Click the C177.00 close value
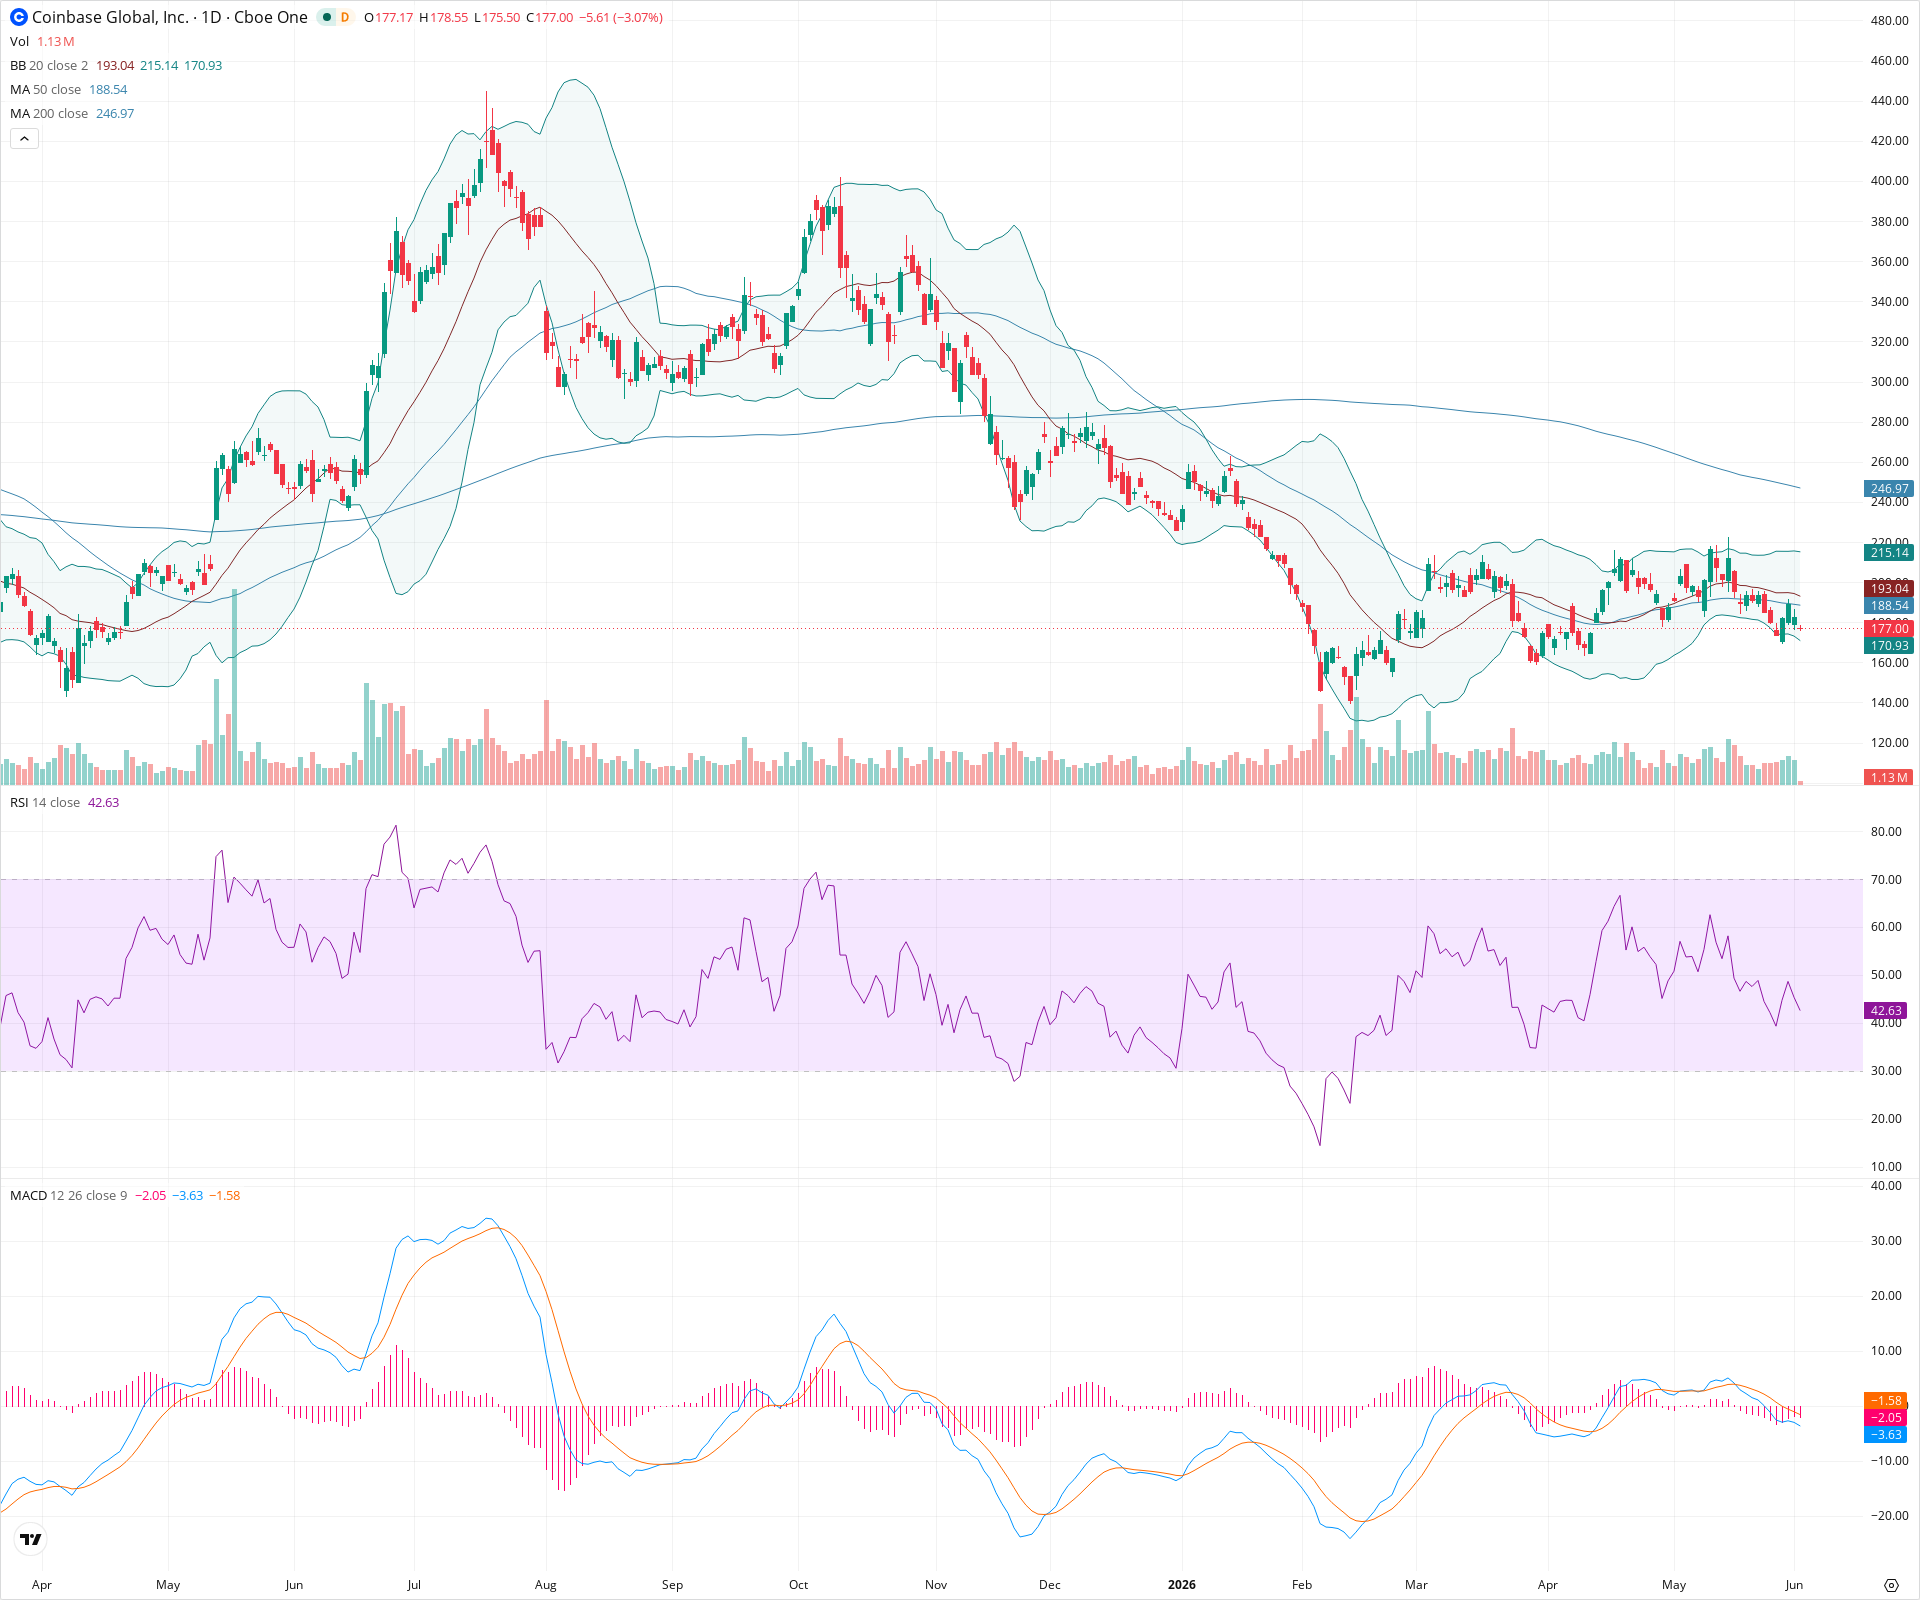 click(x=550, y=17)
